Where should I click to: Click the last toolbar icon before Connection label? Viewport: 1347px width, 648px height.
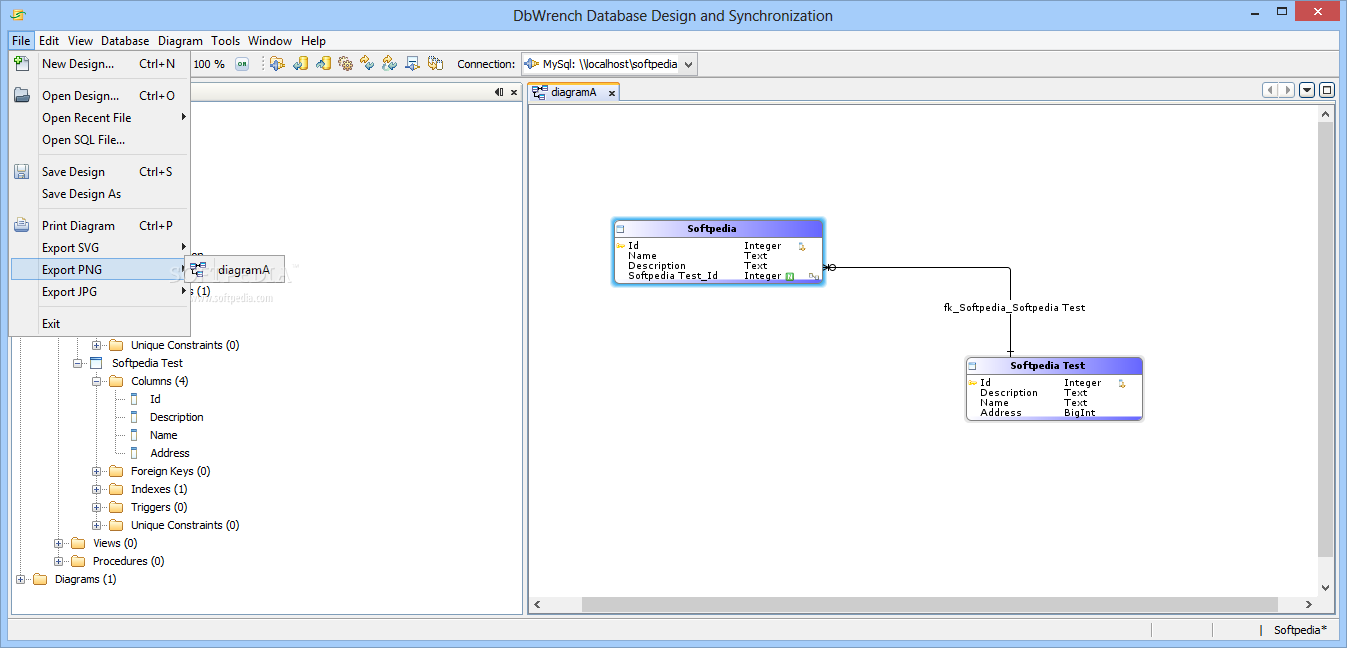pos(435,64)
